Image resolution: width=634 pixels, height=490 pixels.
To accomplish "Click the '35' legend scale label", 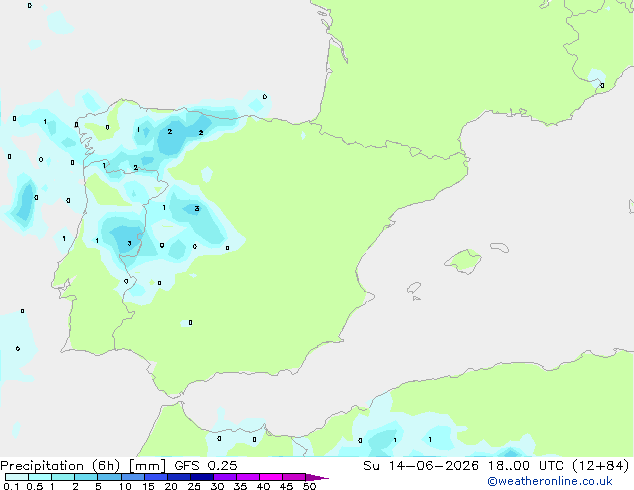I will 240,486.
